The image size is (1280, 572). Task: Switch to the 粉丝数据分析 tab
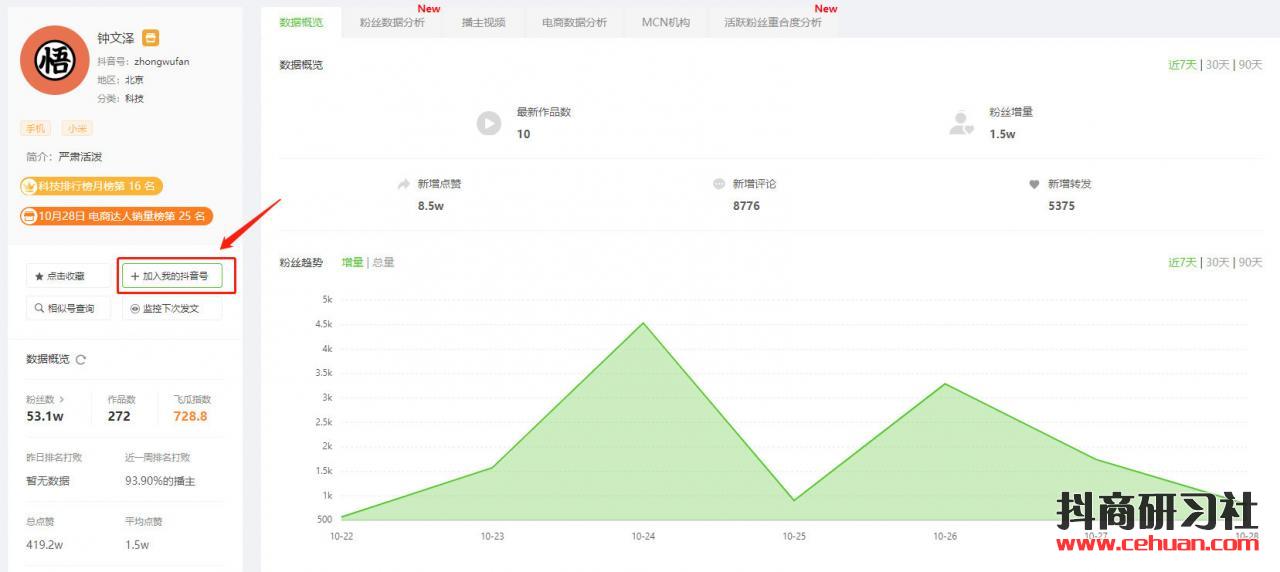click(392, 22)
